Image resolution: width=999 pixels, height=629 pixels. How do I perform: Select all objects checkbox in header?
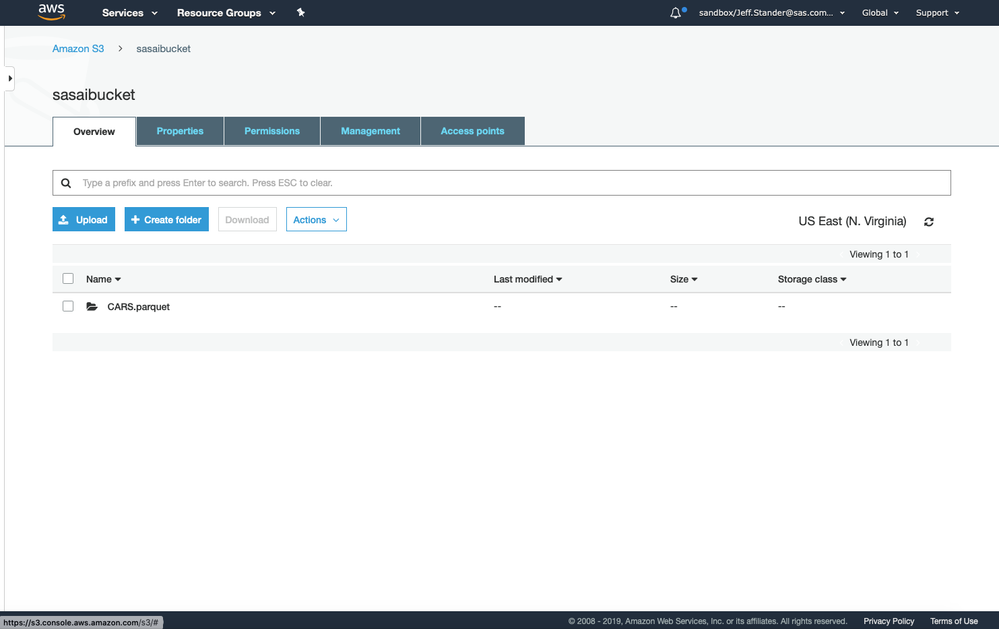(68, 278)
